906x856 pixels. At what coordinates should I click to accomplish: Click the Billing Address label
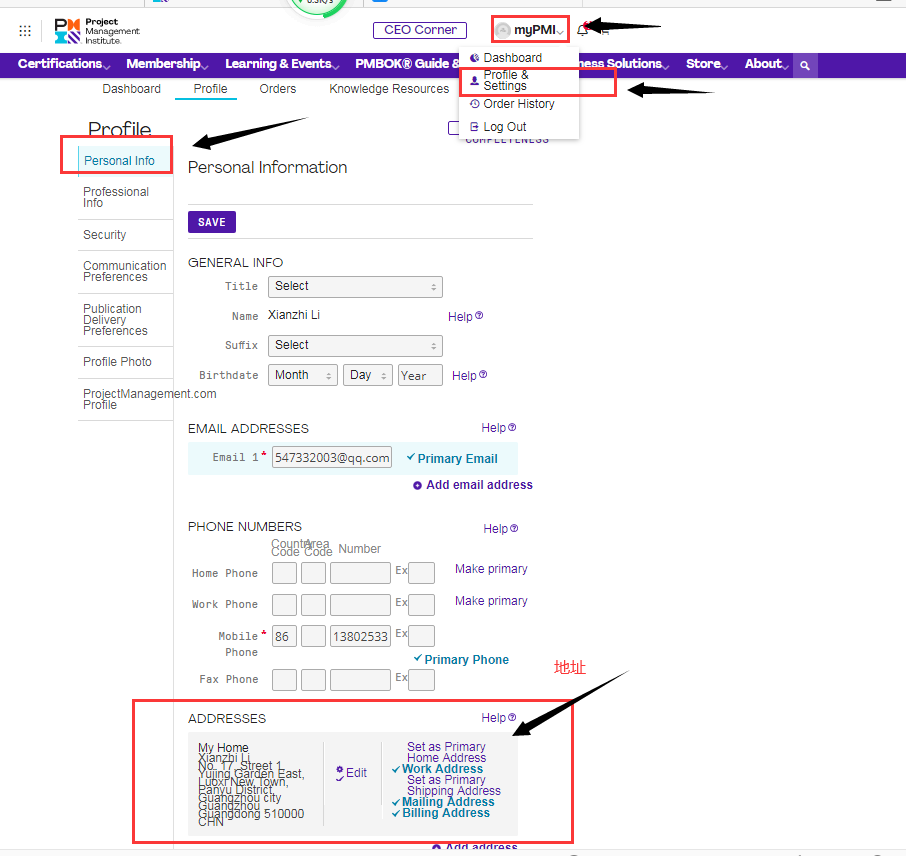tap(445, 813)
